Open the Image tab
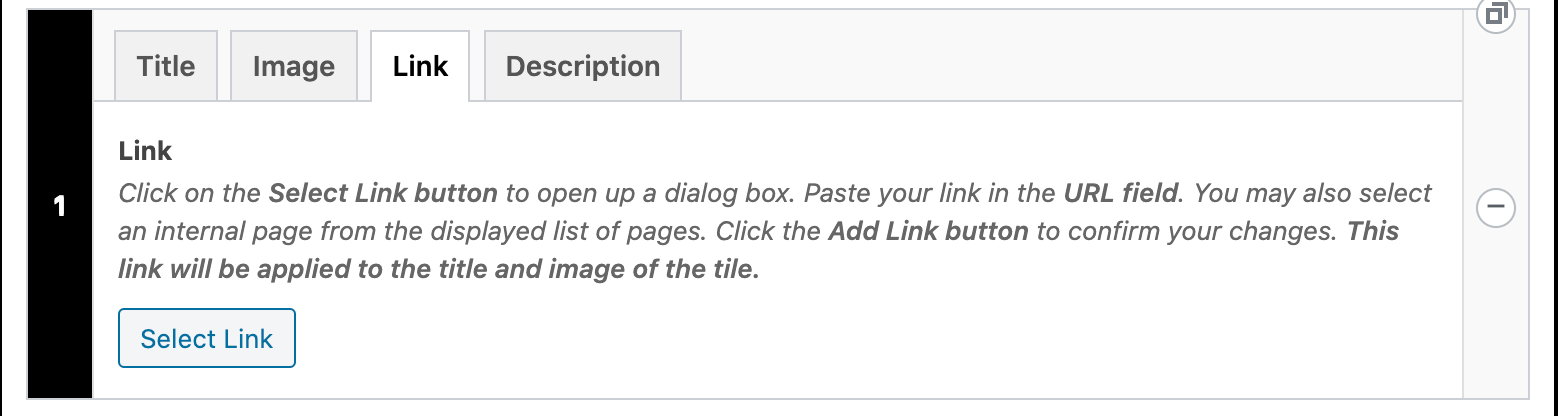Image resolution: width=1558 pixels, height=416 pixels. pyautogui.click(x=294, y=66)
